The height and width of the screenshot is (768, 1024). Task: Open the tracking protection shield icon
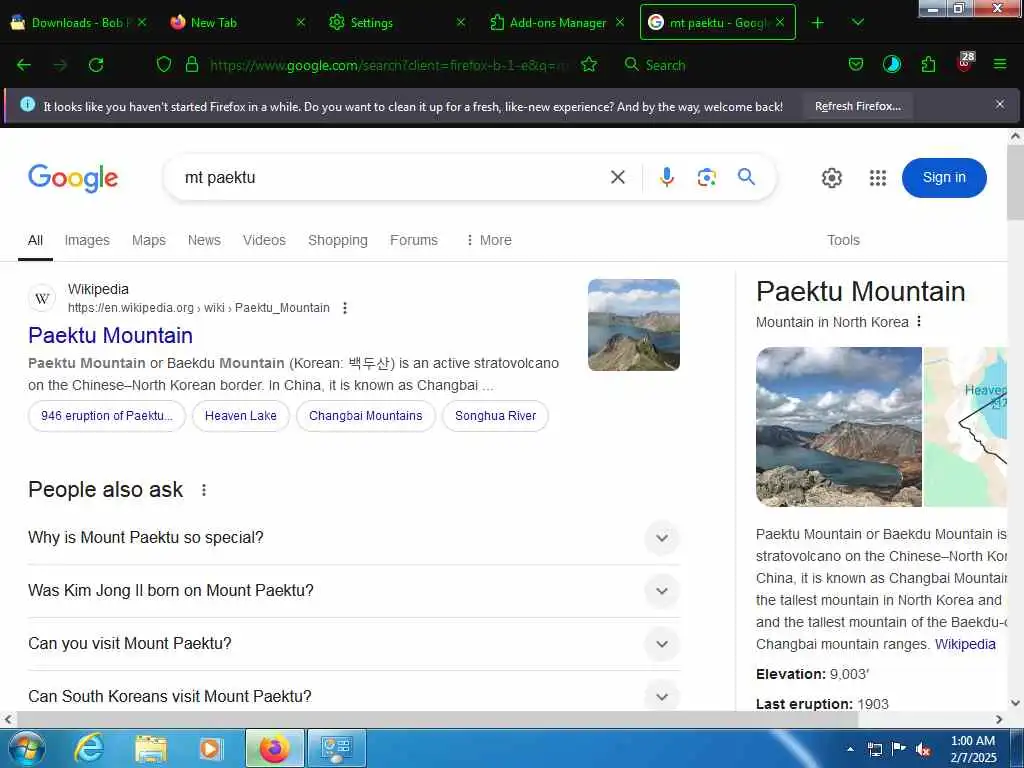164,65
